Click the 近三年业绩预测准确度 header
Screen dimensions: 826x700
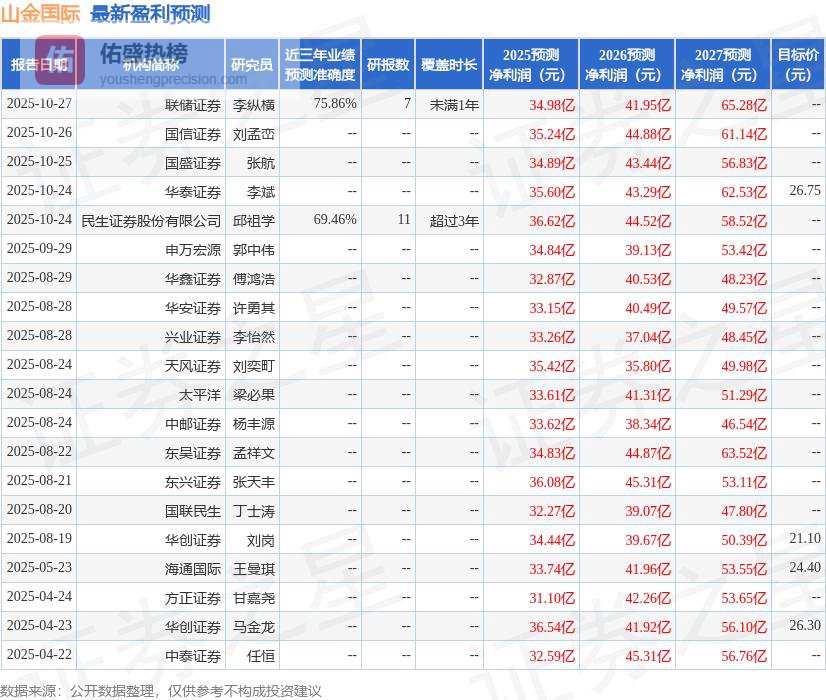[321, 63]
